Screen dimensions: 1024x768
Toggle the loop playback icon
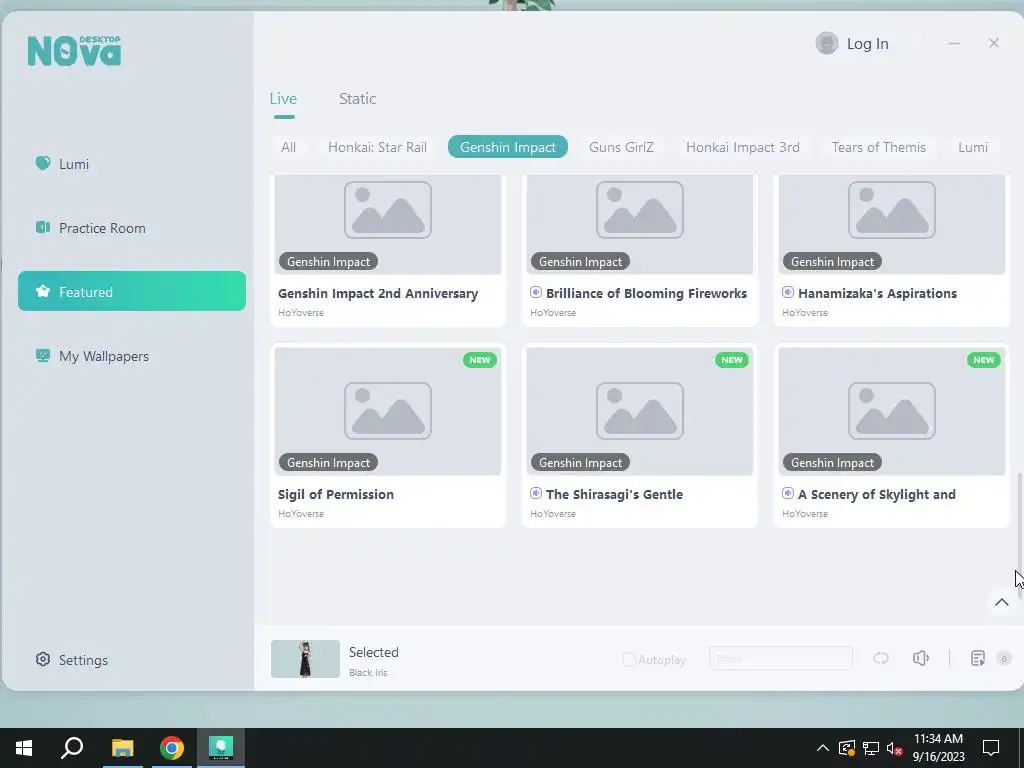point(881,658)
